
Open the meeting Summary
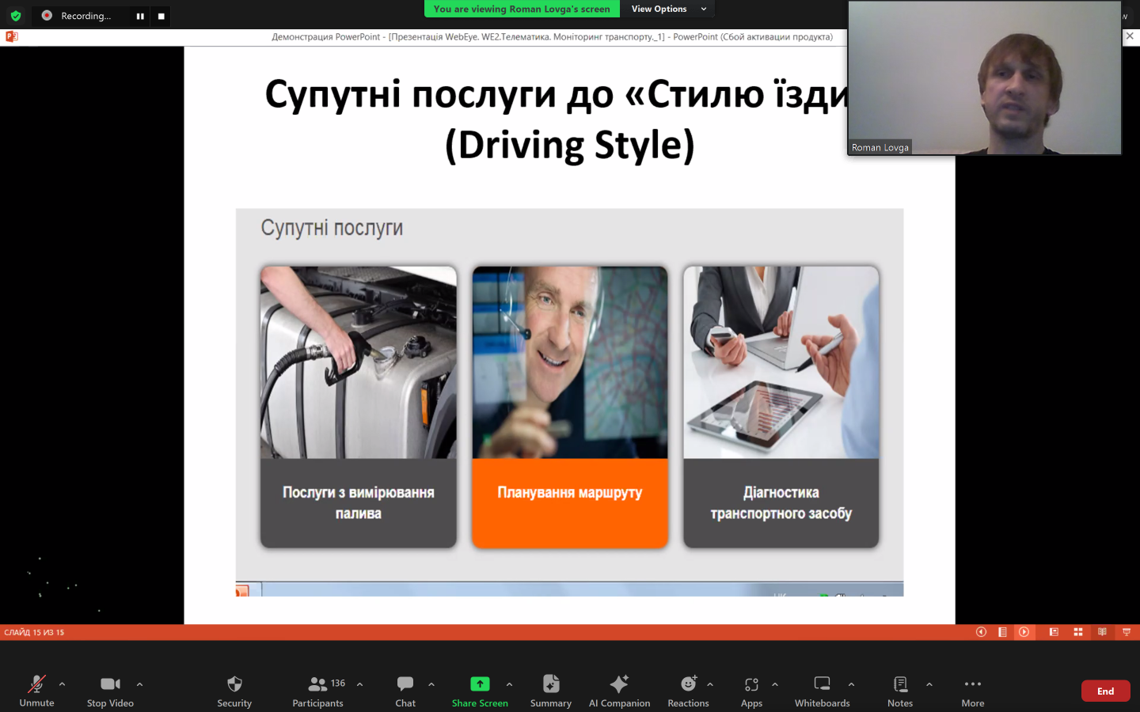[x=550, y=690]
